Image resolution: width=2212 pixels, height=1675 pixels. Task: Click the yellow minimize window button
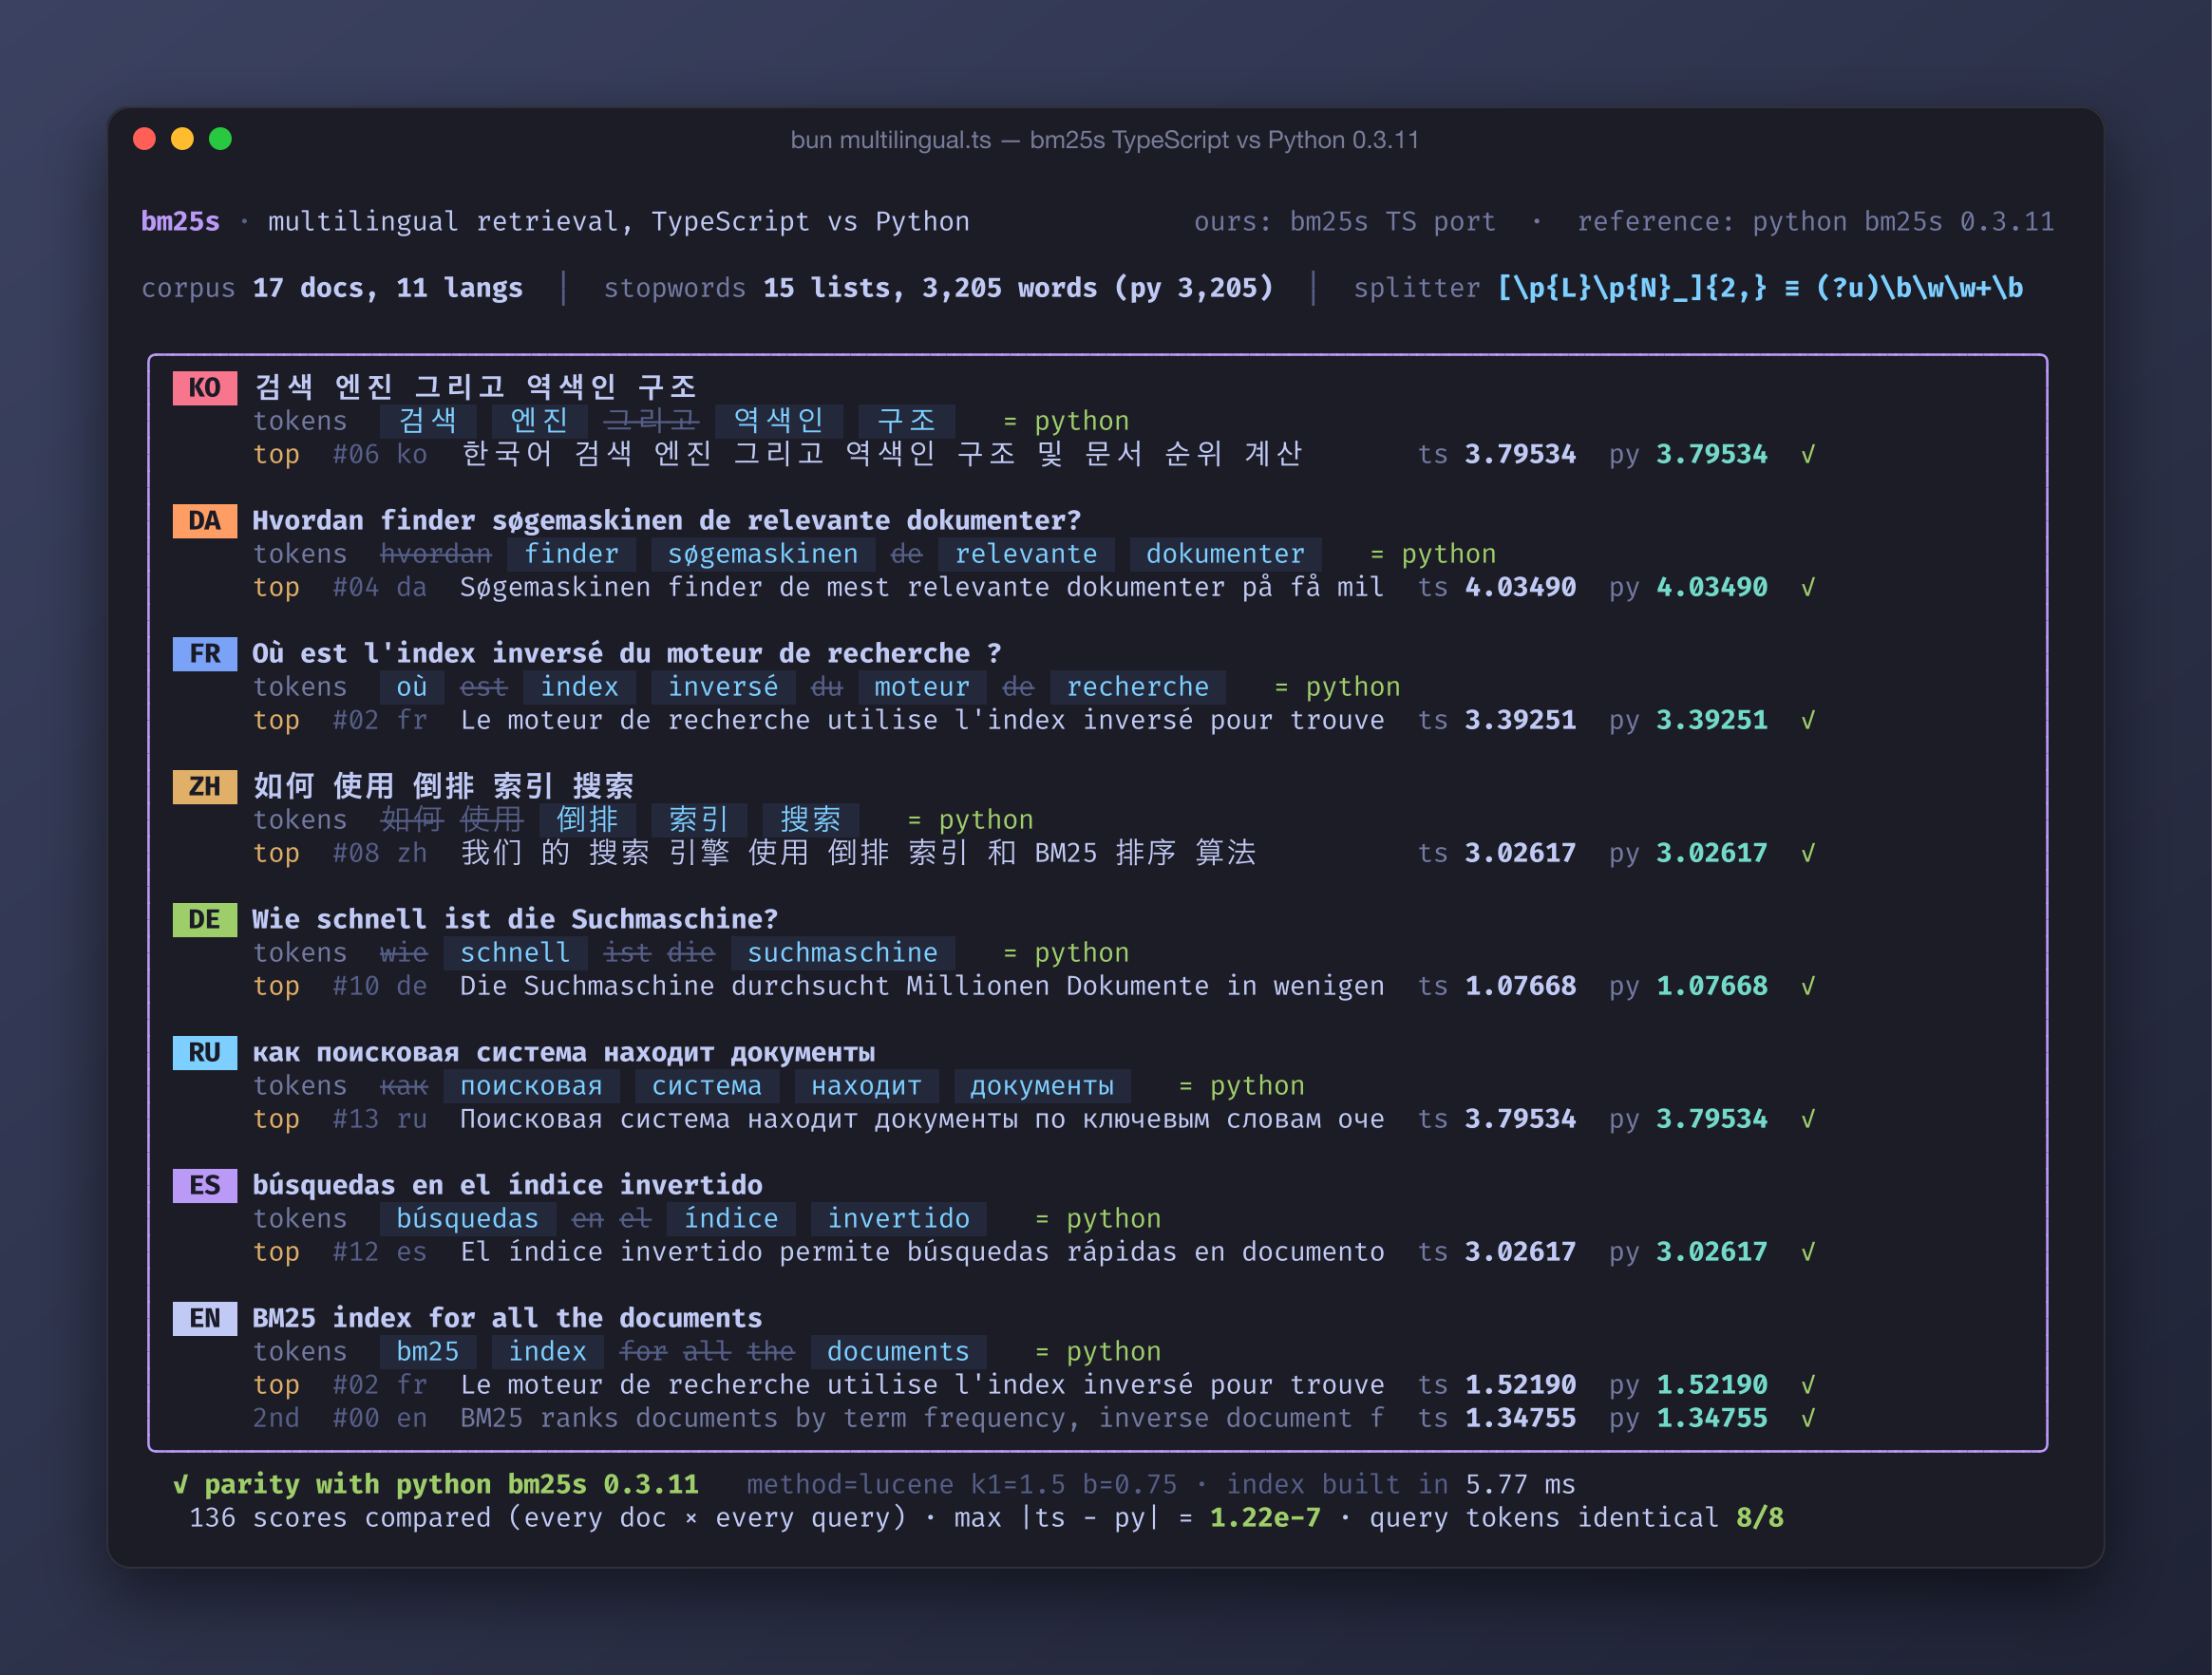point(182,139)
